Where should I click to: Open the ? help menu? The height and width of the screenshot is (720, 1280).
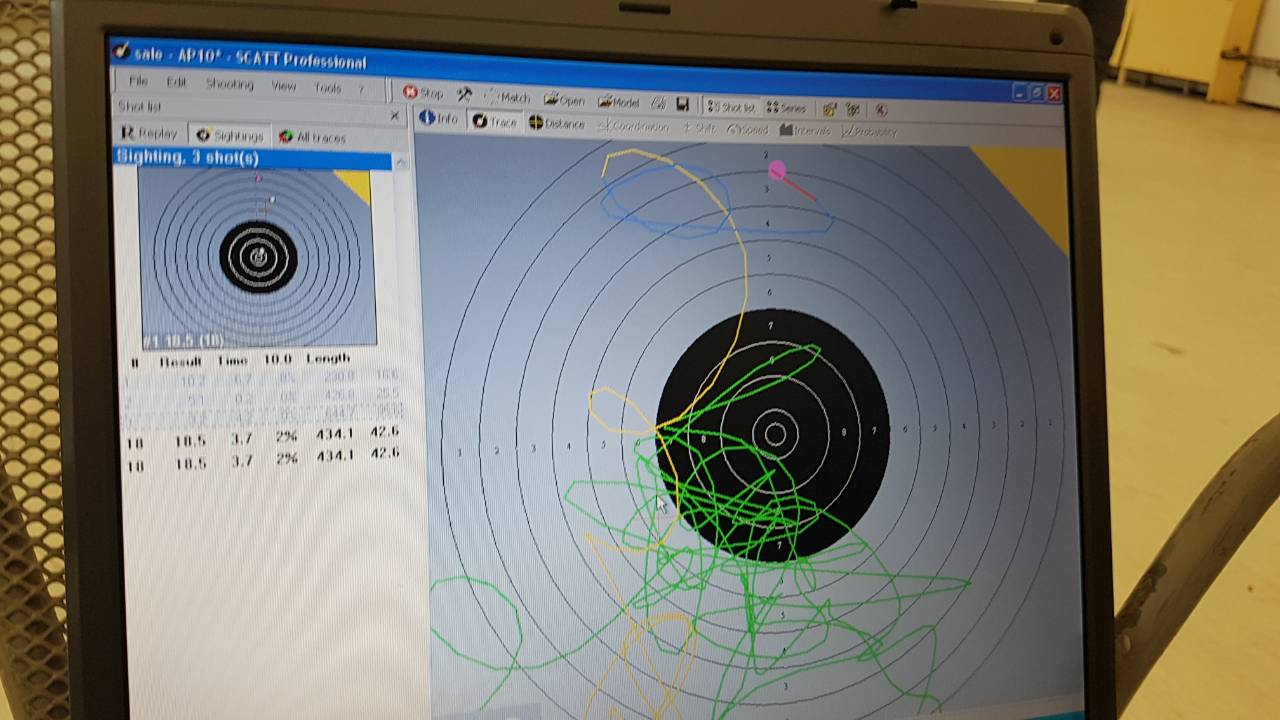click(361, 89)
